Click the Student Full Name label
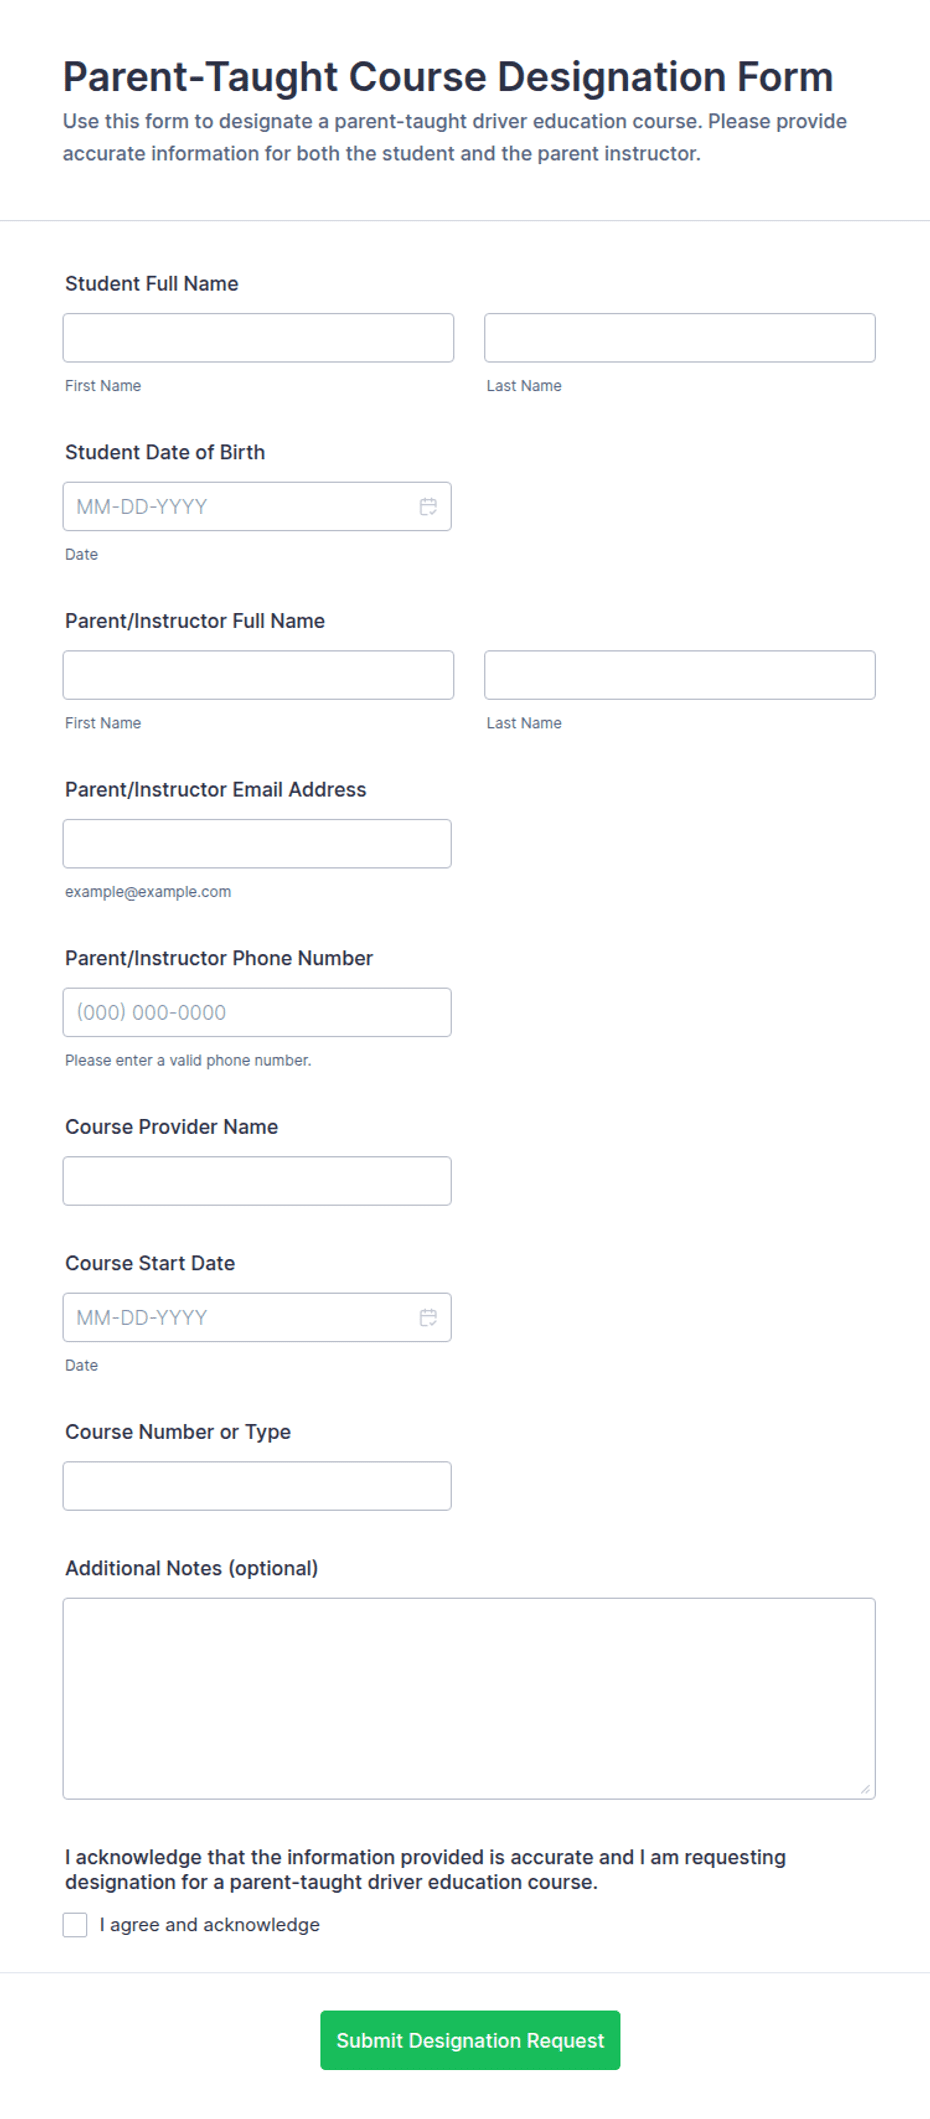930x2119 pixels. [x=152, y=284]
